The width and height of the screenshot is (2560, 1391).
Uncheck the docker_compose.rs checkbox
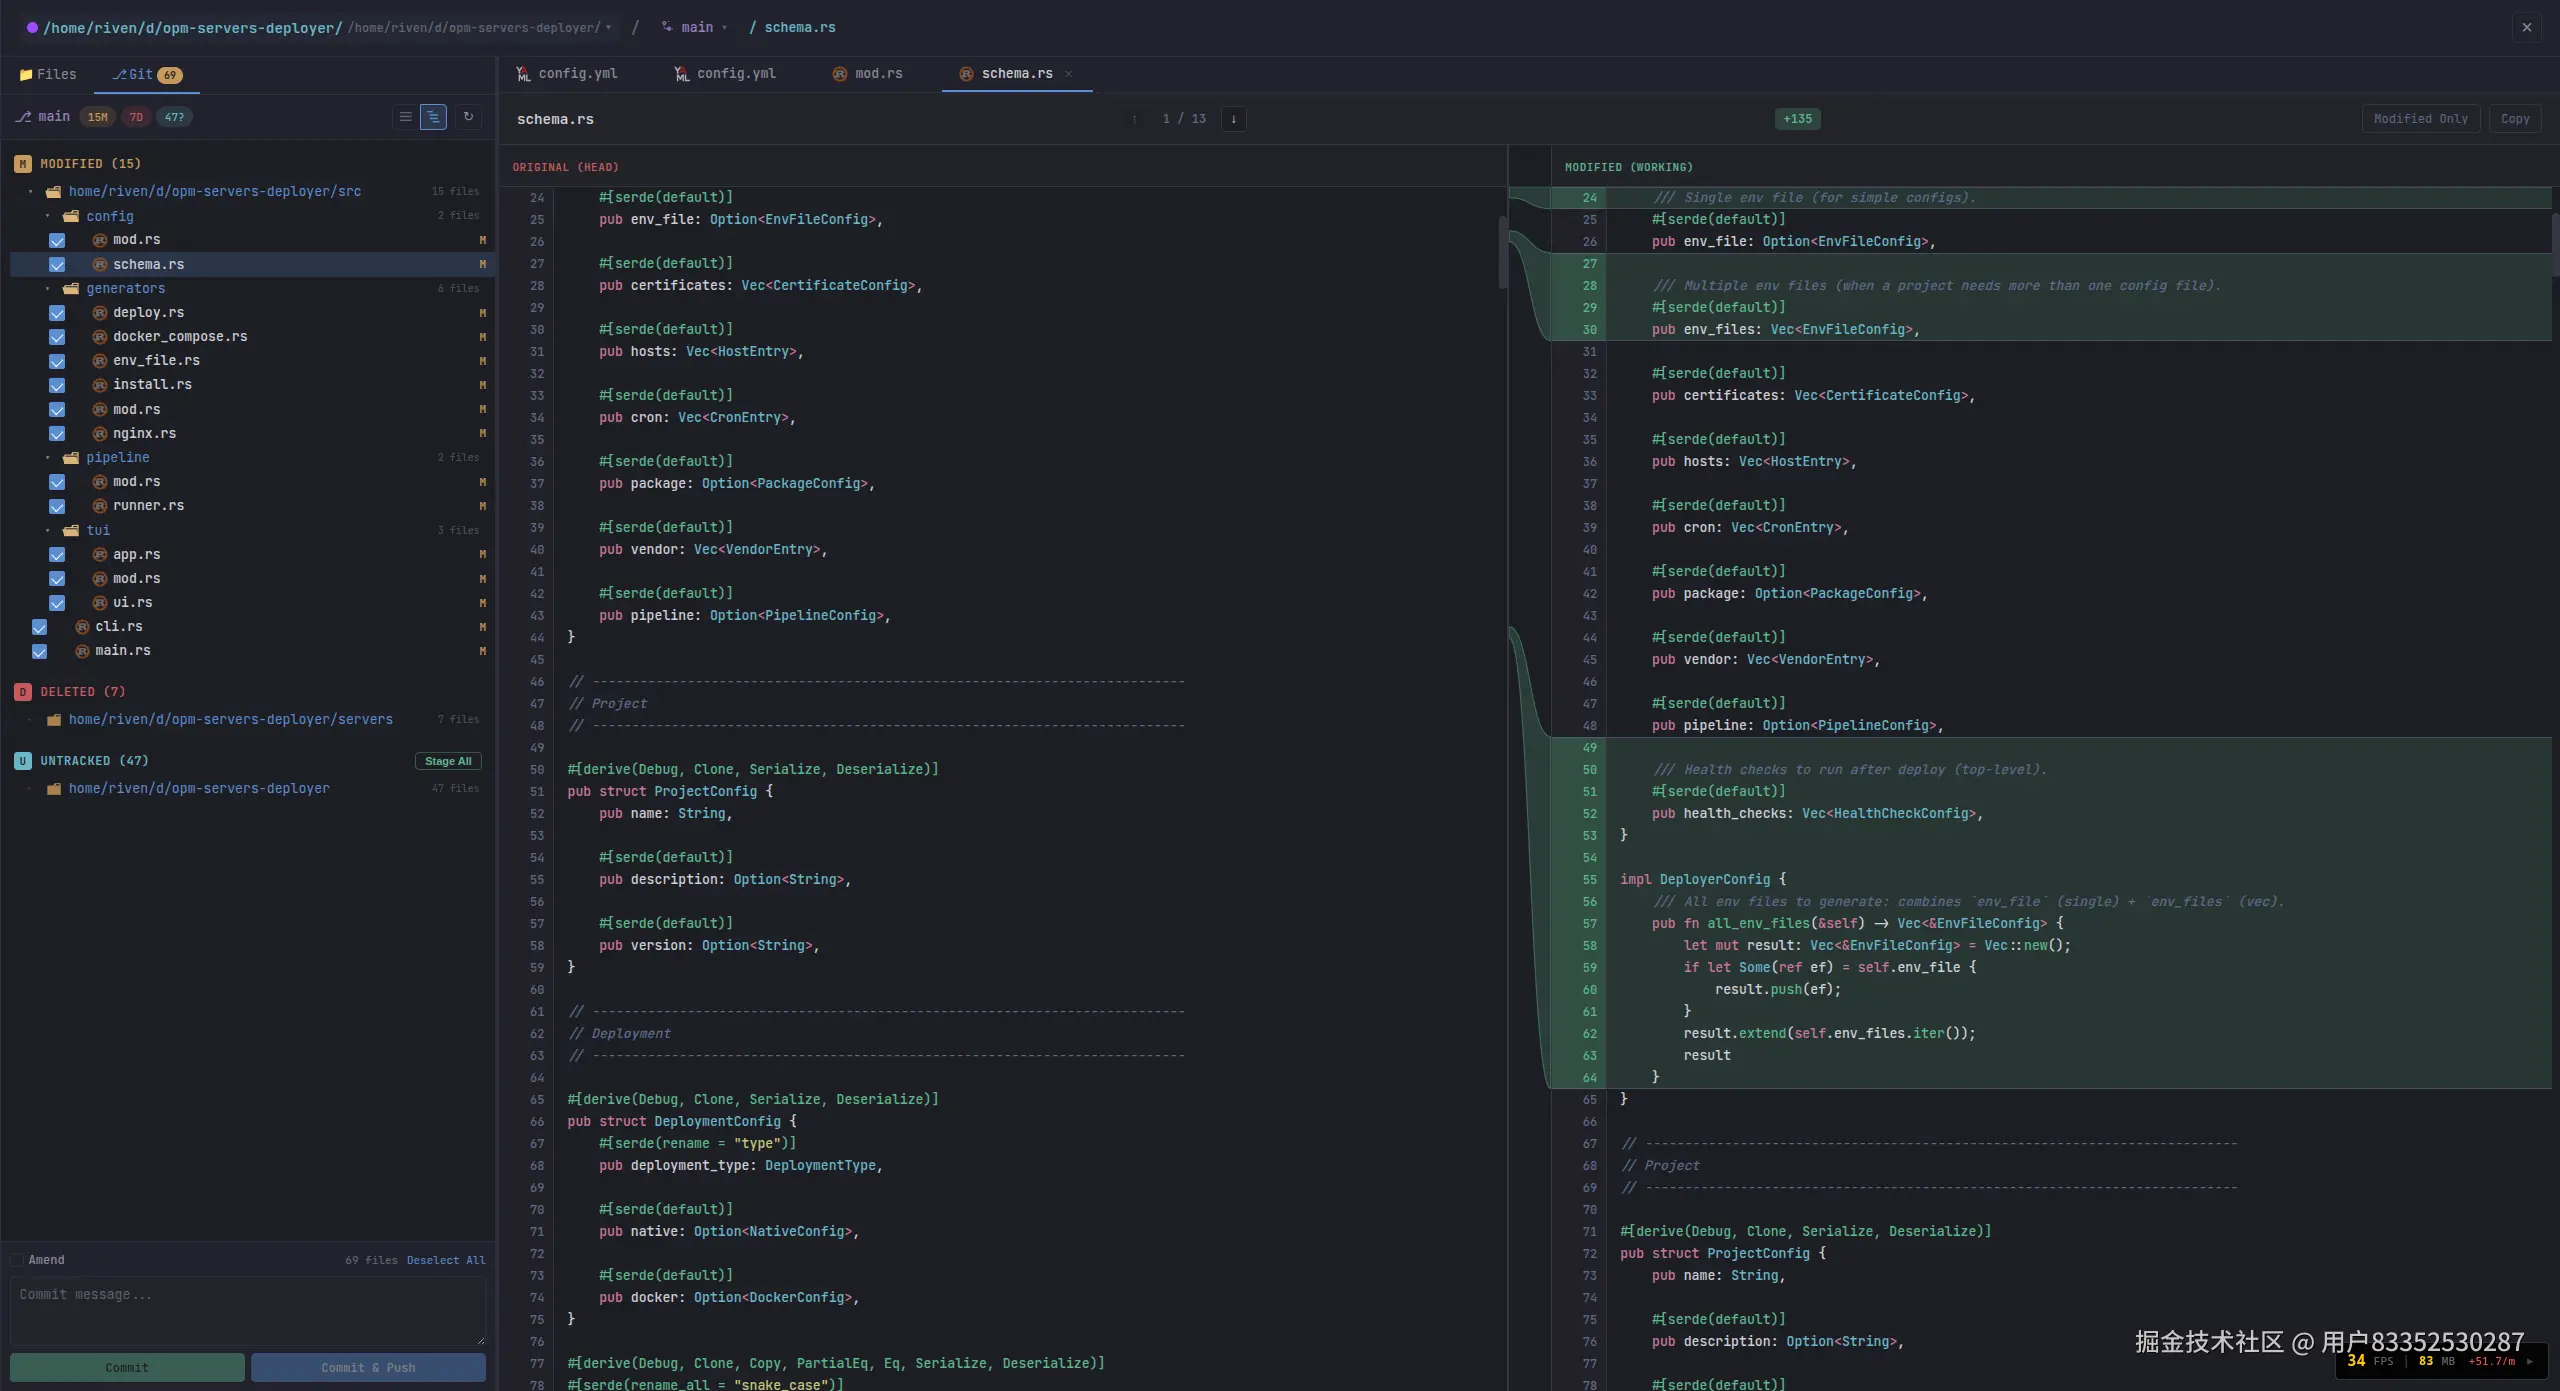click(x=57, y=337)
